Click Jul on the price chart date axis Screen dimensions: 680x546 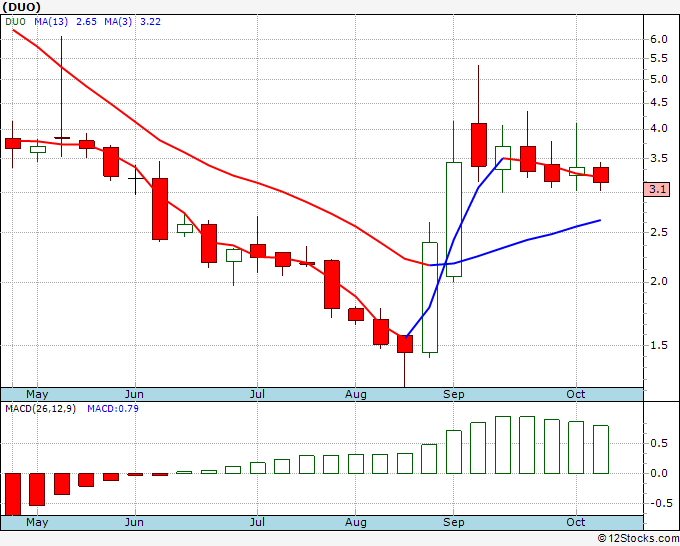click(257, 394)
